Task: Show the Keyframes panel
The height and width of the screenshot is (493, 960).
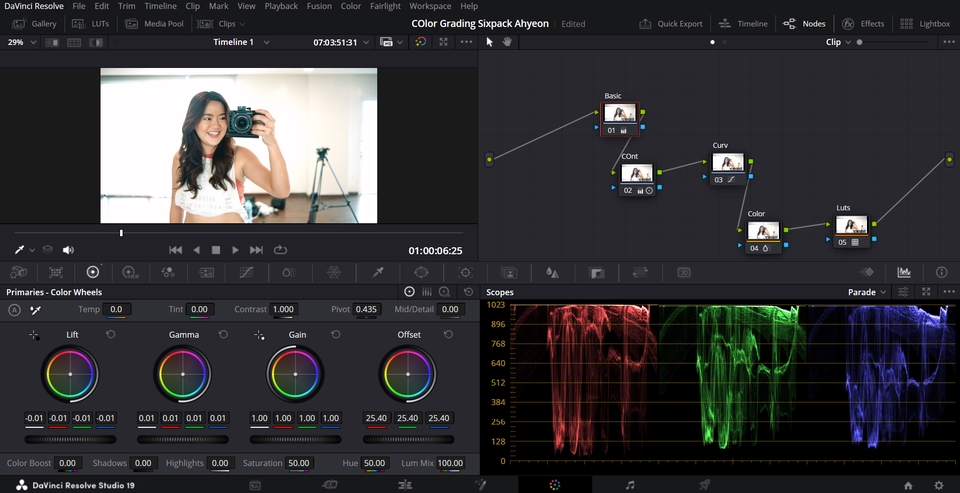Action: (x=867, y=273)
